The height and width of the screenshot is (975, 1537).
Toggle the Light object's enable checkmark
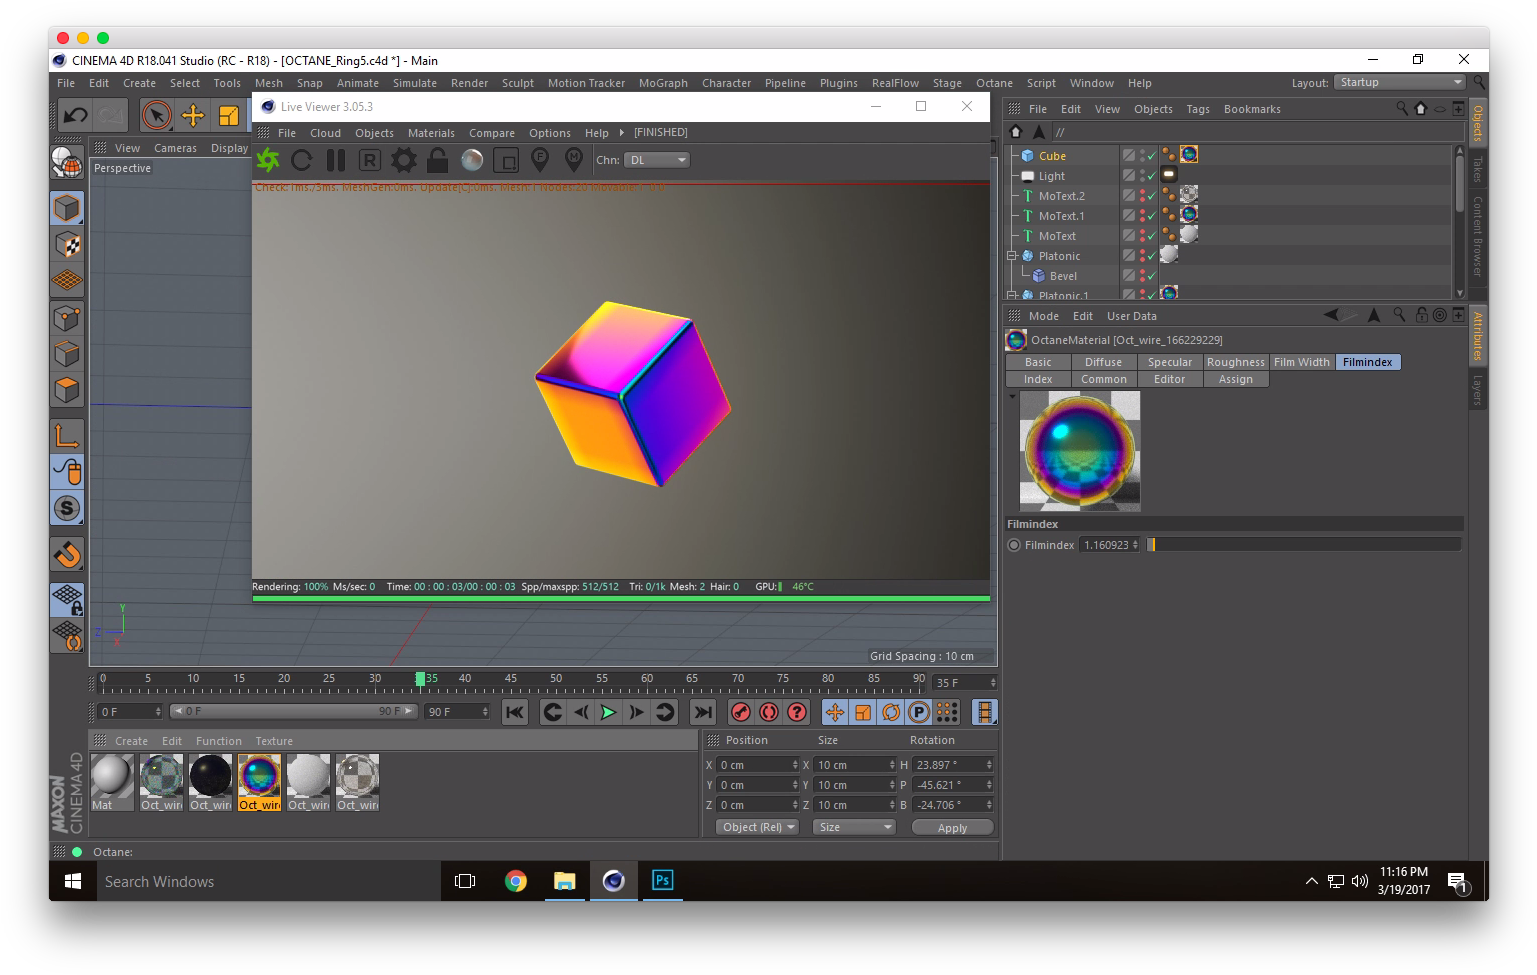(x=1152, y=176)
